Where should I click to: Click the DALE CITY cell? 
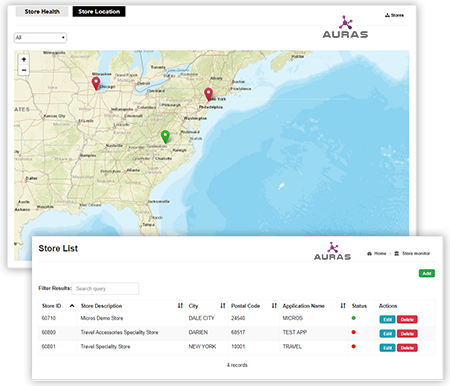pos(202,318)
